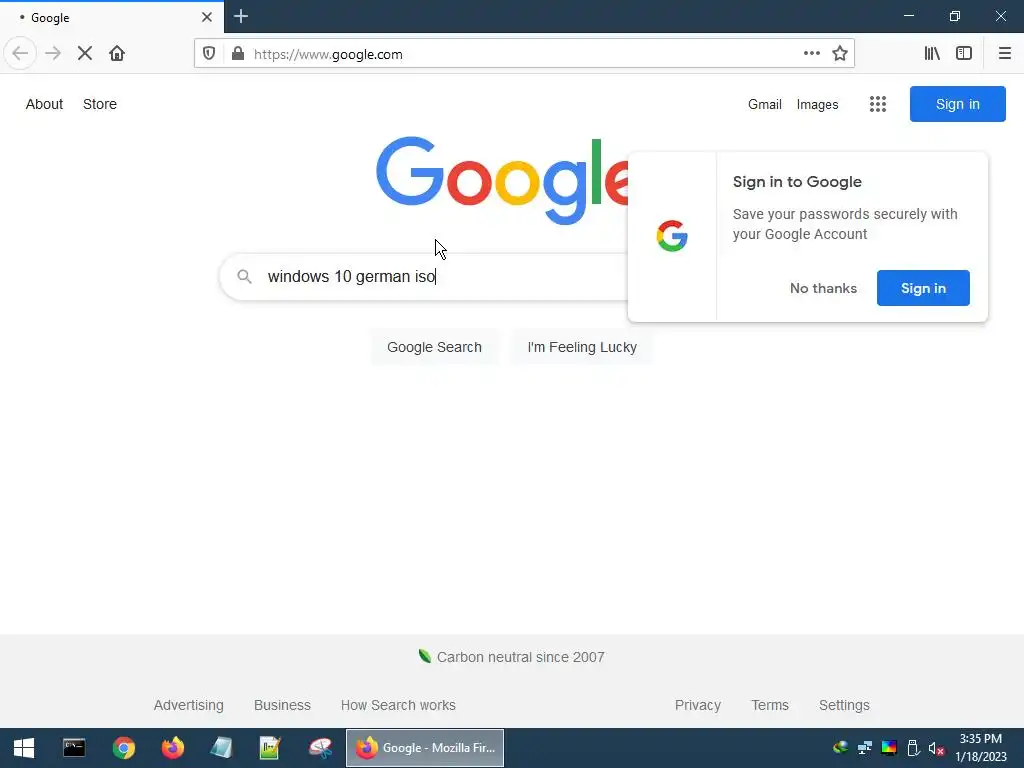The height and width of the screenshot is (768, 1024).
Task: Open Business footer link
Action: [x=282, y=705]
